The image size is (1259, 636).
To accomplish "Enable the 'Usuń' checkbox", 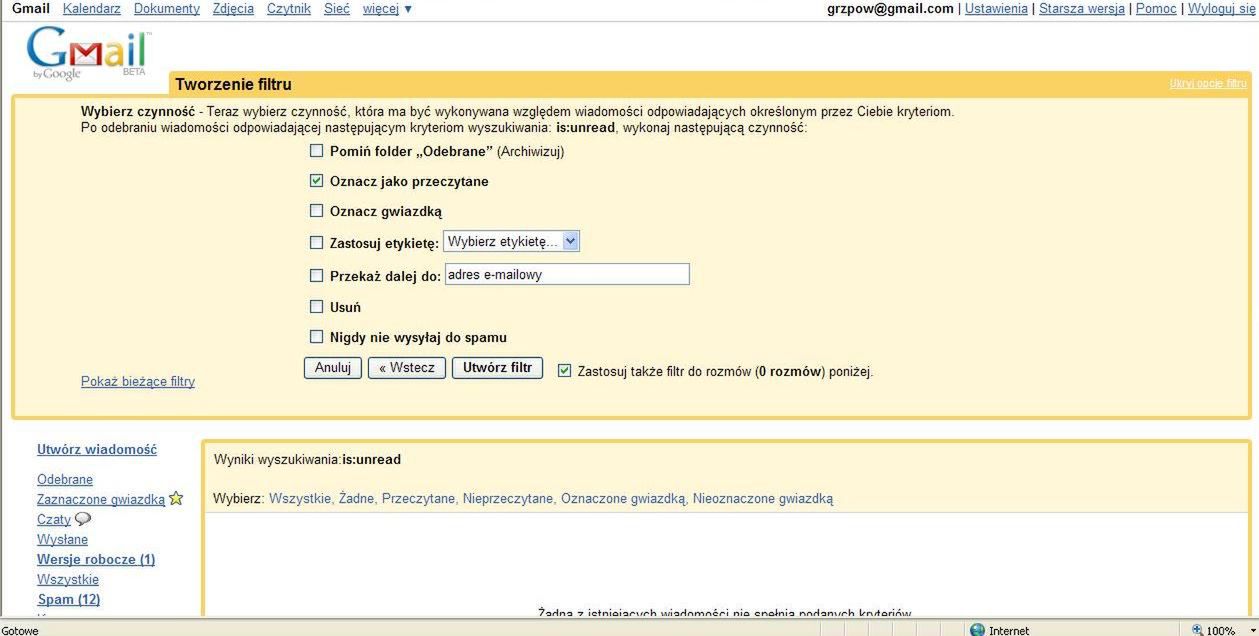I will point(316,307).
